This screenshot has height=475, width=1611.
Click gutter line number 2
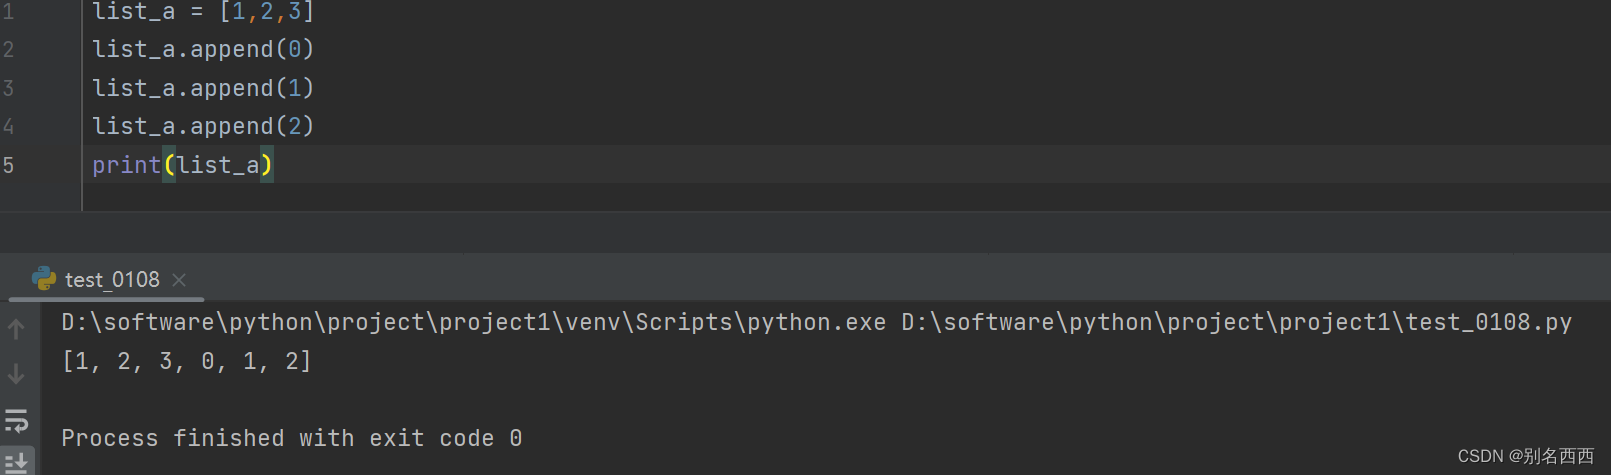pos(8,49)
